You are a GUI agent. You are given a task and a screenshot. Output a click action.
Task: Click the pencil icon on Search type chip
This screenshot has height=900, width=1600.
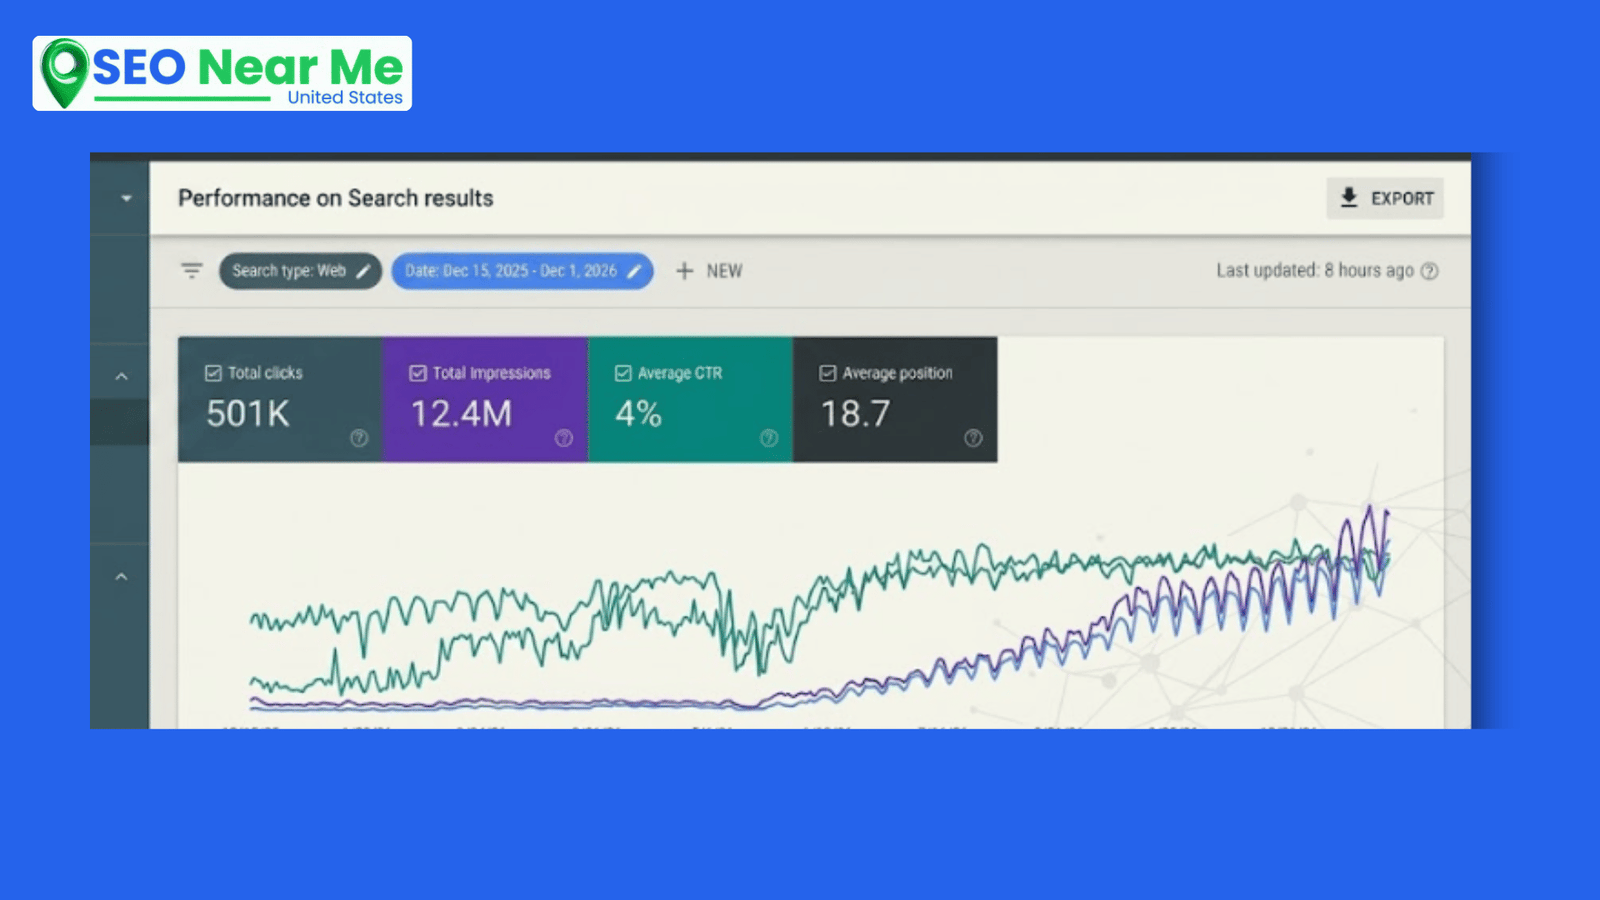tap(364, 271)
